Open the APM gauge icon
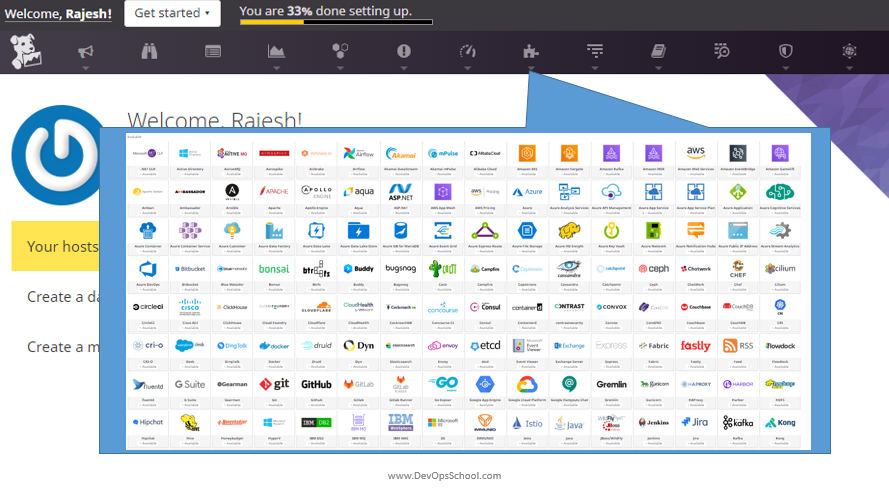The image size is (889, 494). [467, 51]
